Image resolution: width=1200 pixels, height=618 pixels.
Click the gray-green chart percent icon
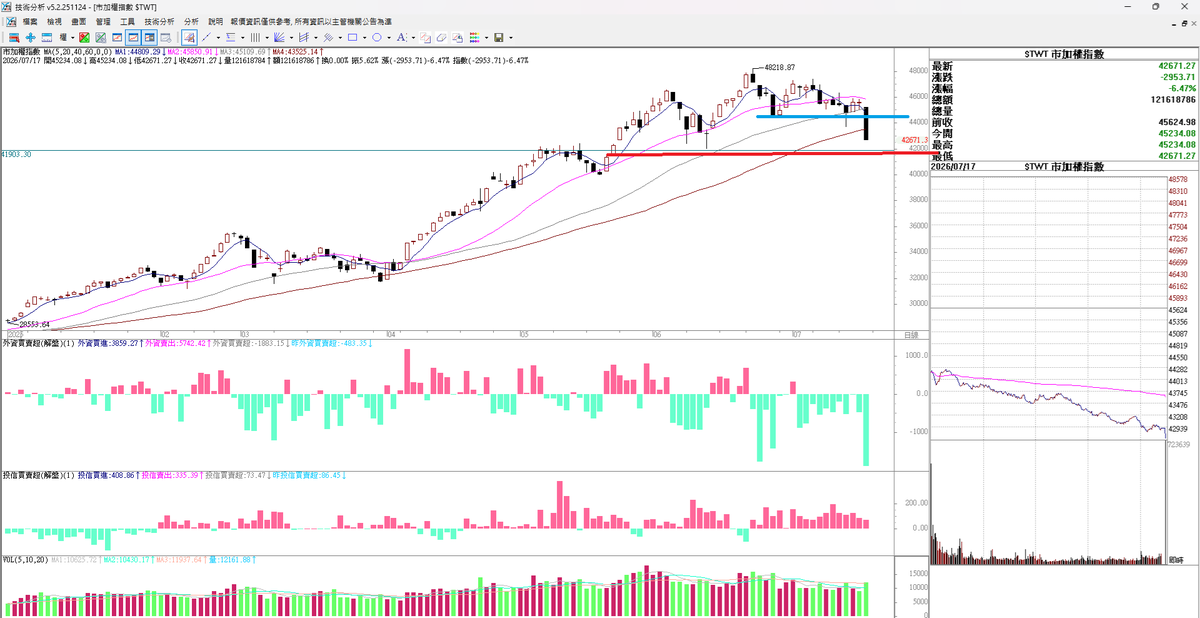point(100,37)
